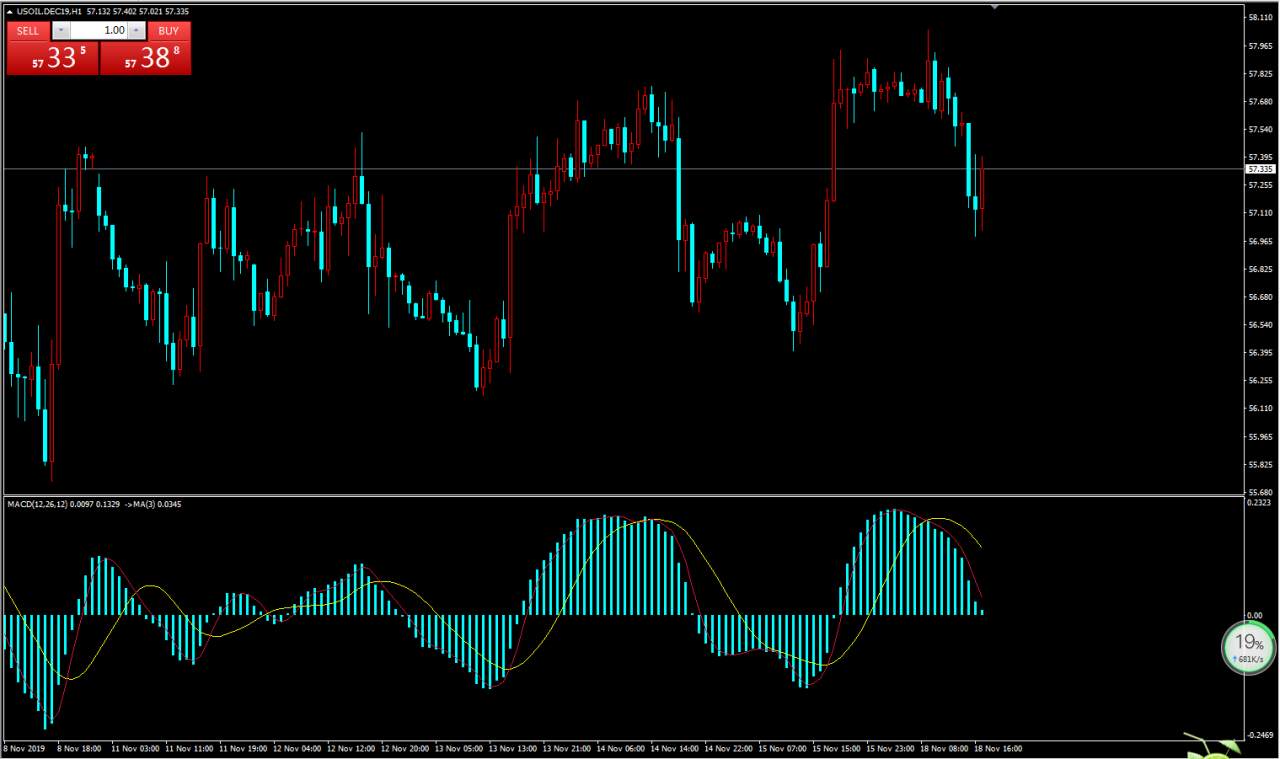Screen dimensions: 1280x759
Task: Click the 18 Nov 16:00 time label
Action: [x=999, y=748]
